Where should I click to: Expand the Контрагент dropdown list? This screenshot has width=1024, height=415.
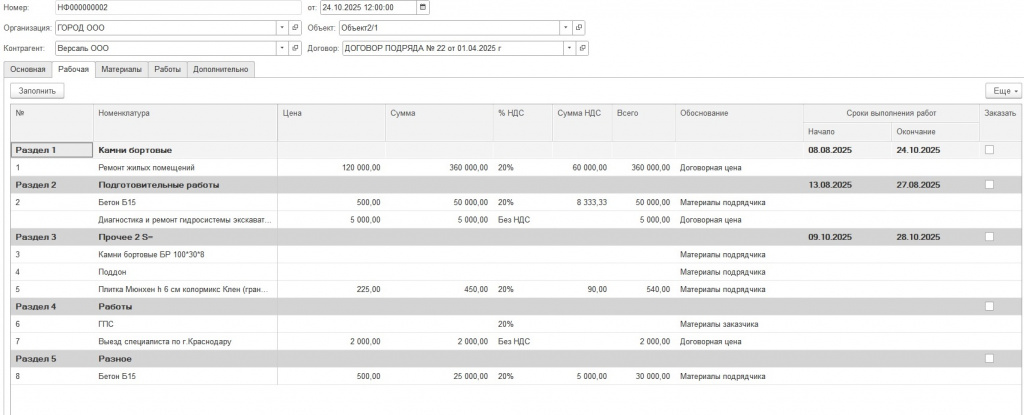point(282,48)
